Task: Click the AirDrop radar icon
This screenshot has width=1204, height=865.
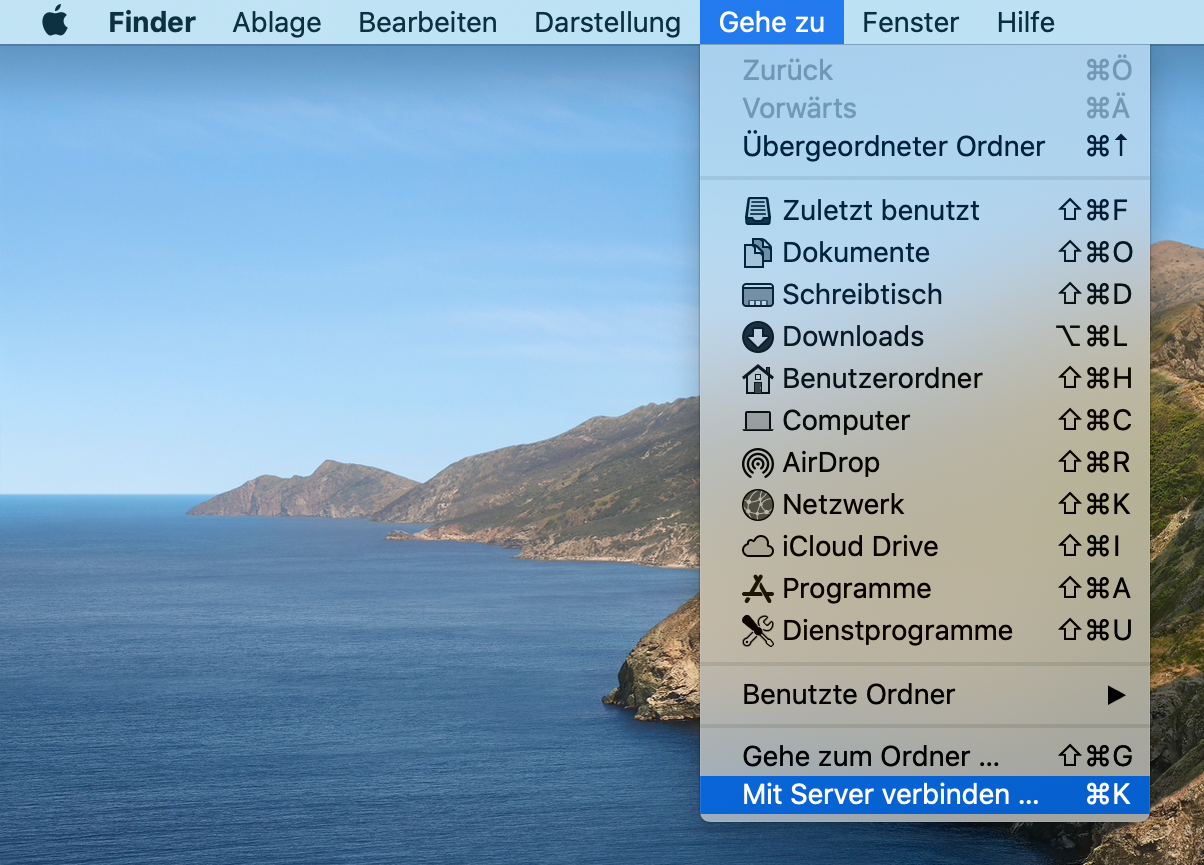Action: coord(758,463)
